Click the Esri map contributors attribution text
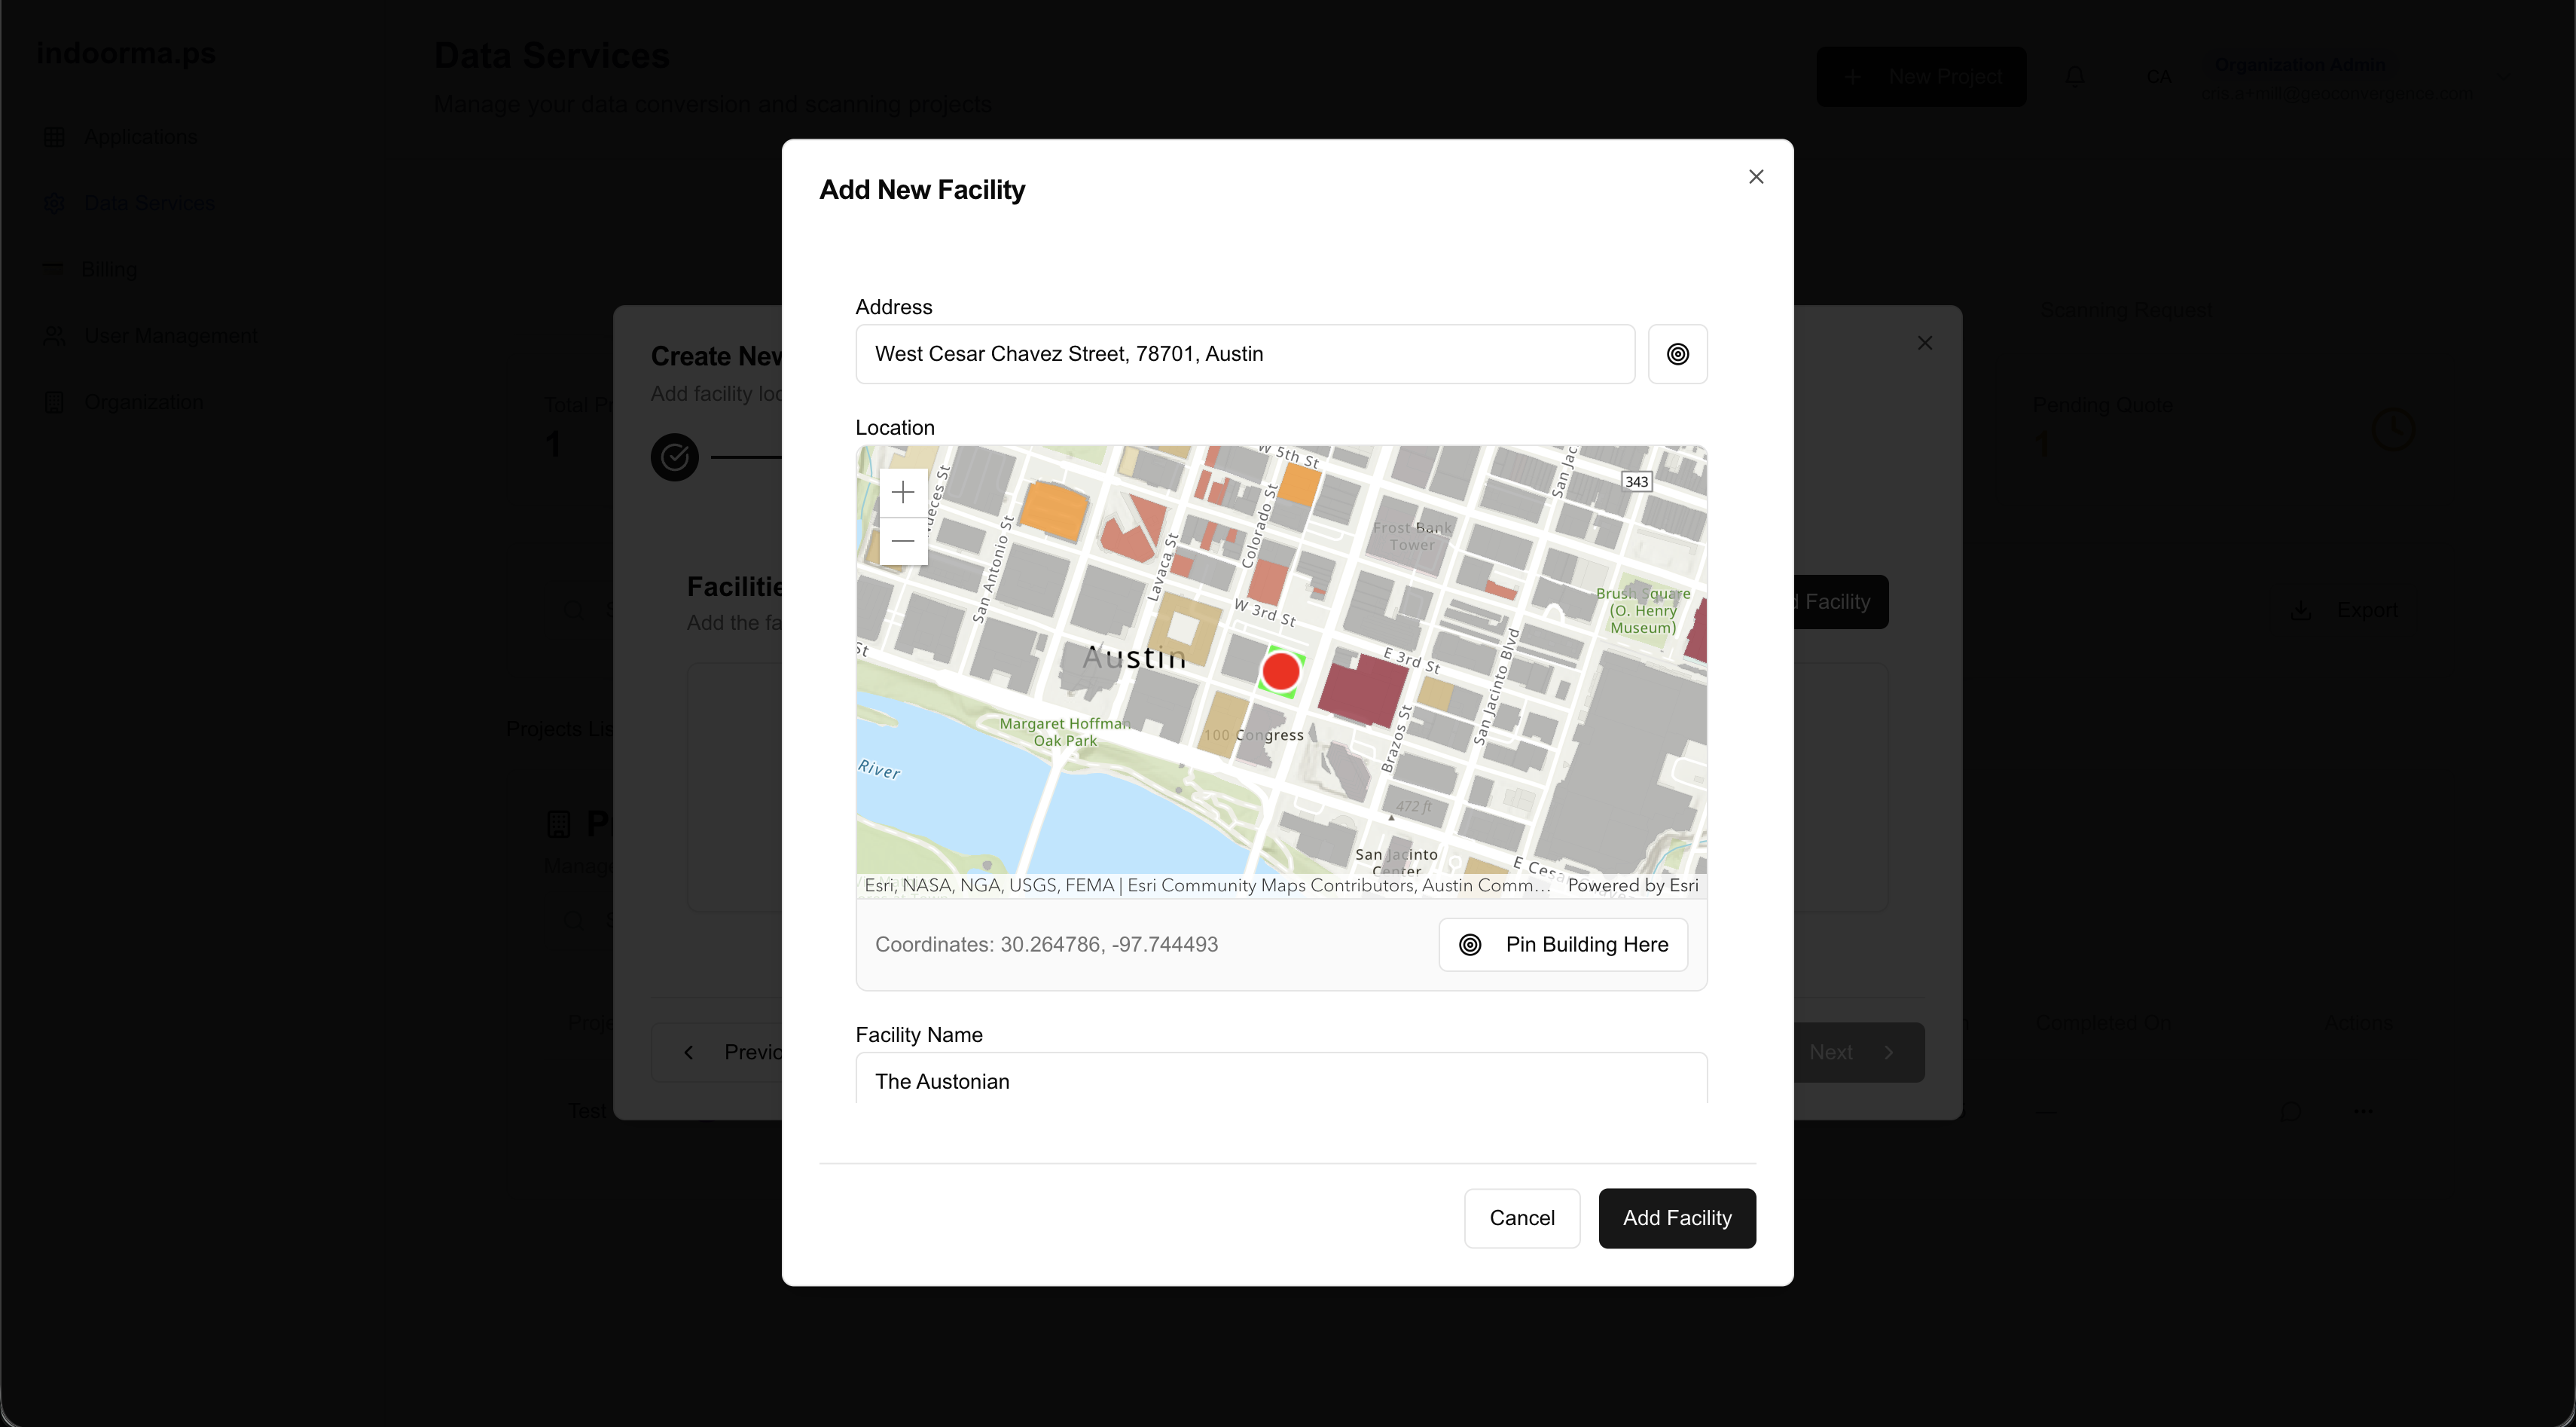 point(1207,885)
